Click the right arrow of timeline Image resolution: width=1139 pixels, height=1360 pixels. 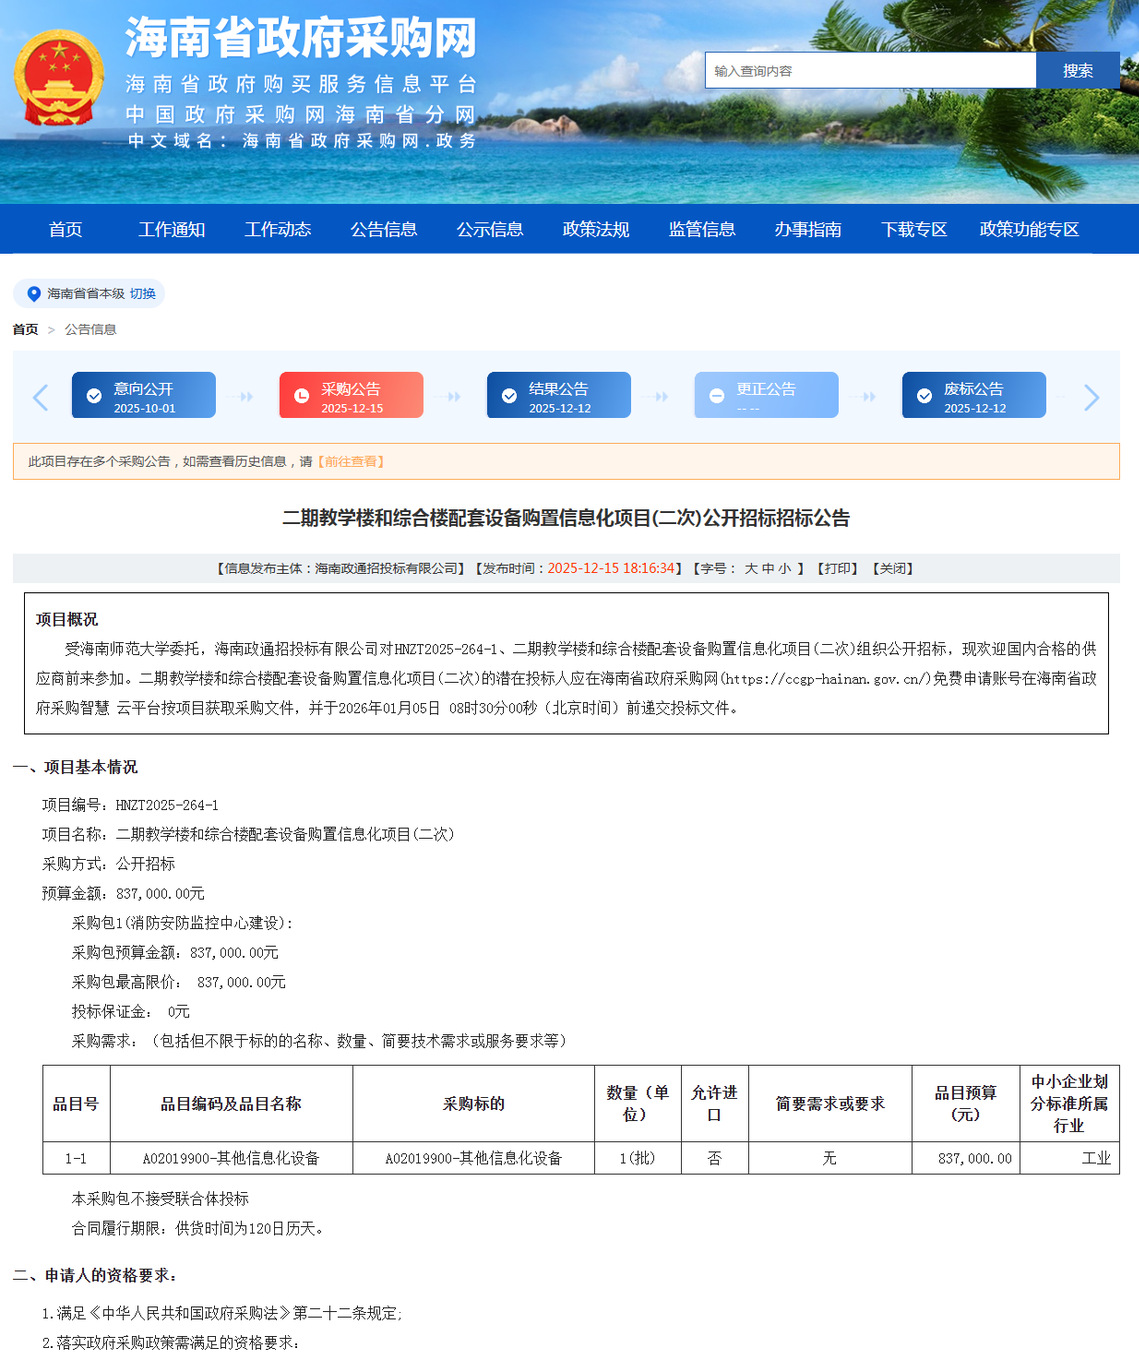[1091, 397]
